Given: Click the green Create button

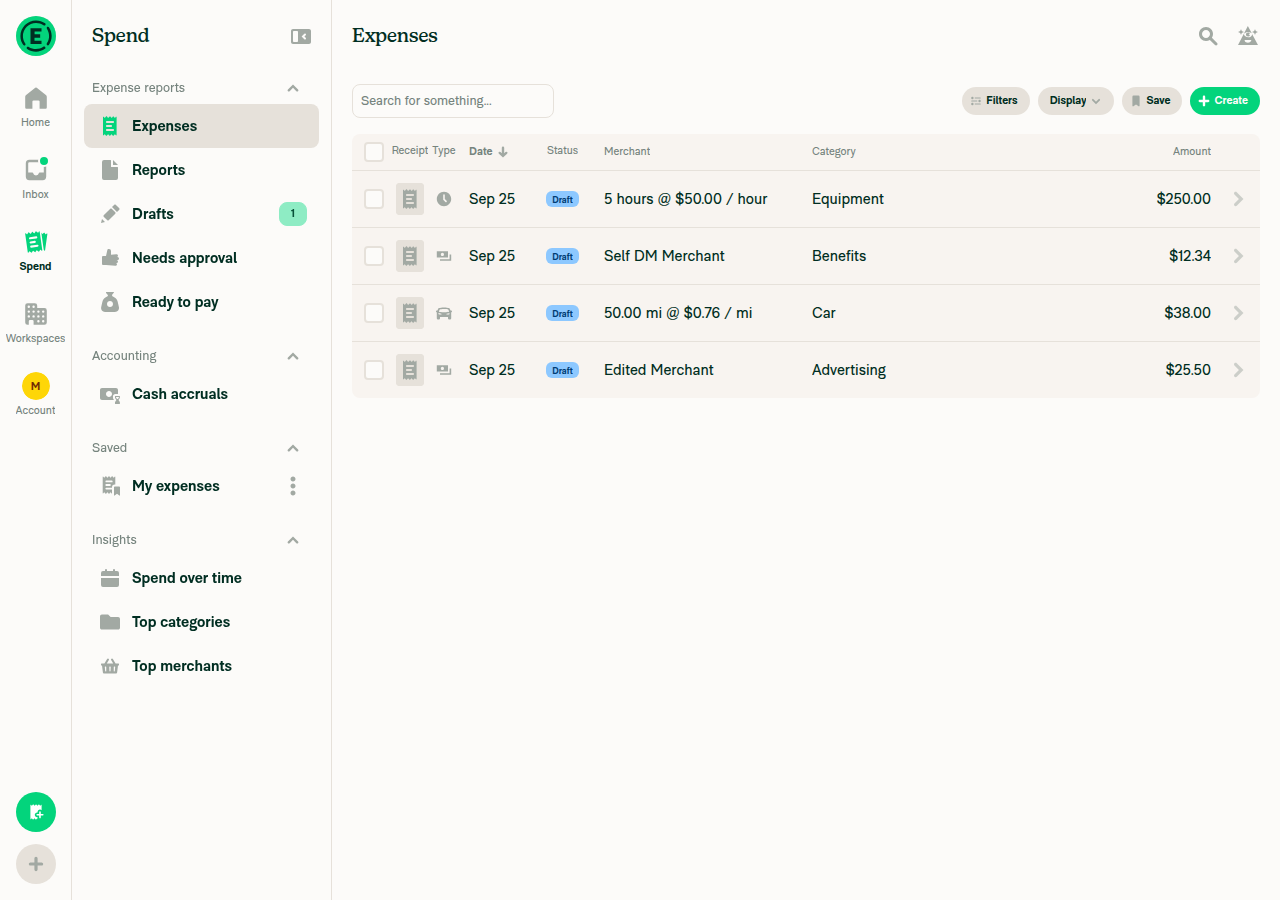Looking at the screenshot, I should point(1224,101).
